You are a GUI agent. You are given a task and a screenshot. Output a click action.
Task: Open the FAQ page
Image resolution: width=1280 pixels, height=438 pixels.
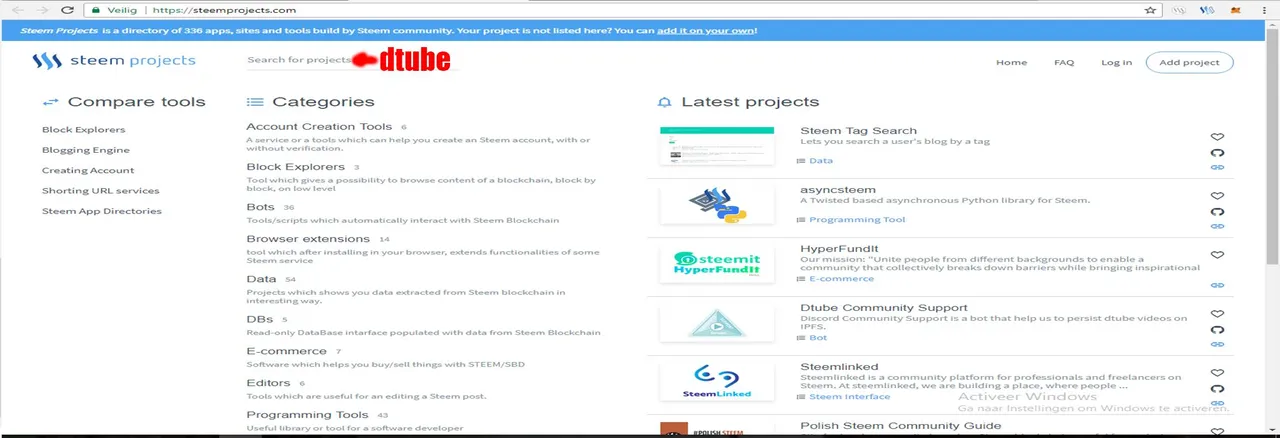(x=1064, y=62)
